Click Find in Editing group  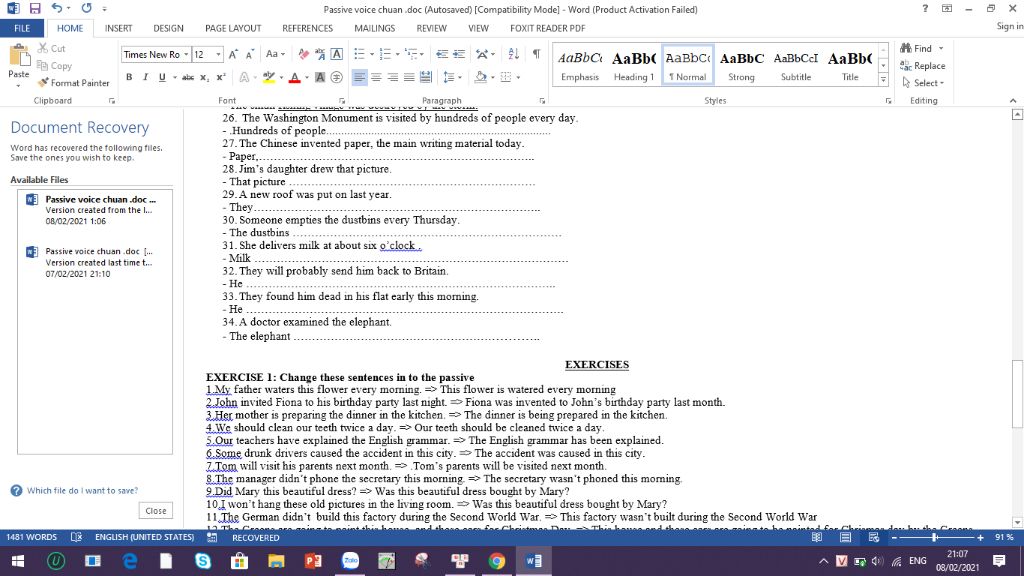(915, 48)
